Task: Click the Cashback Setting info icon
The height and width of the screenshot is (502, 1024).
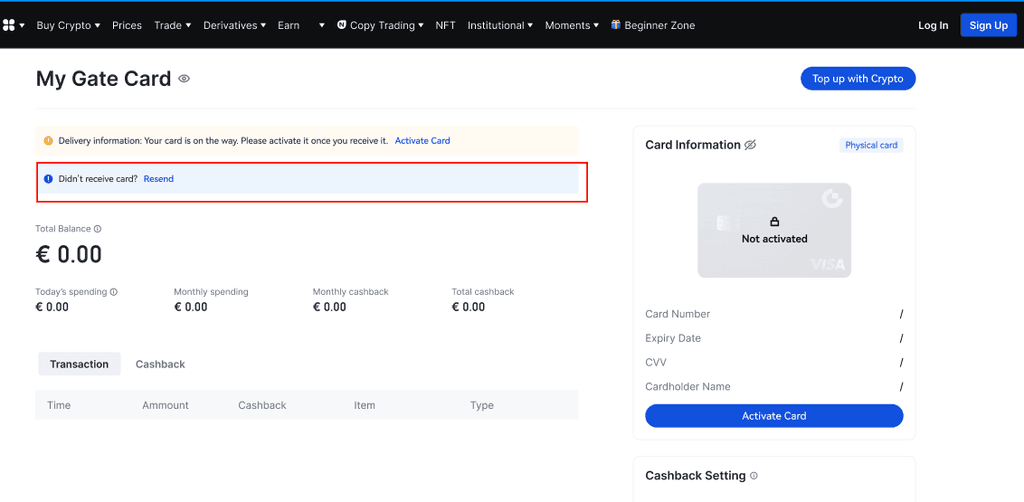Action: click(754, 476)
